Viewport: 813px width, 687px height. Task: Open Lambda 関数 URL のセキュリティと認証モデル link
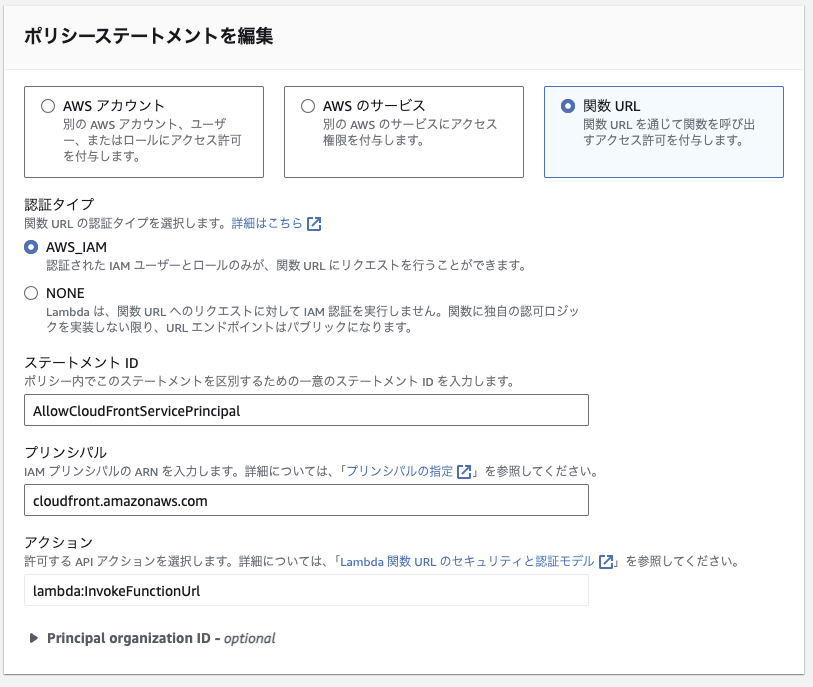(x=467, y=561)
